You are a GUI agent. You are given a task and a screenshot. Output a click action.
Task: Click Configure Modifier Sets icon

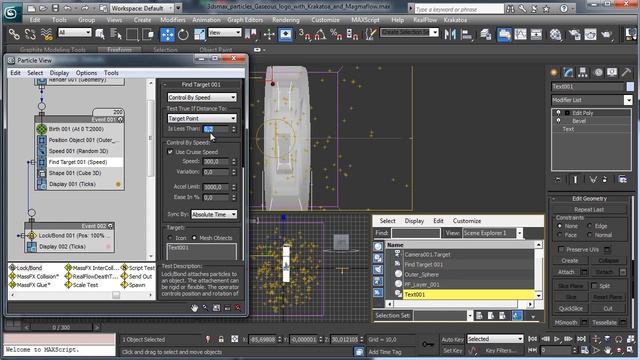click(x=622, y=180)
